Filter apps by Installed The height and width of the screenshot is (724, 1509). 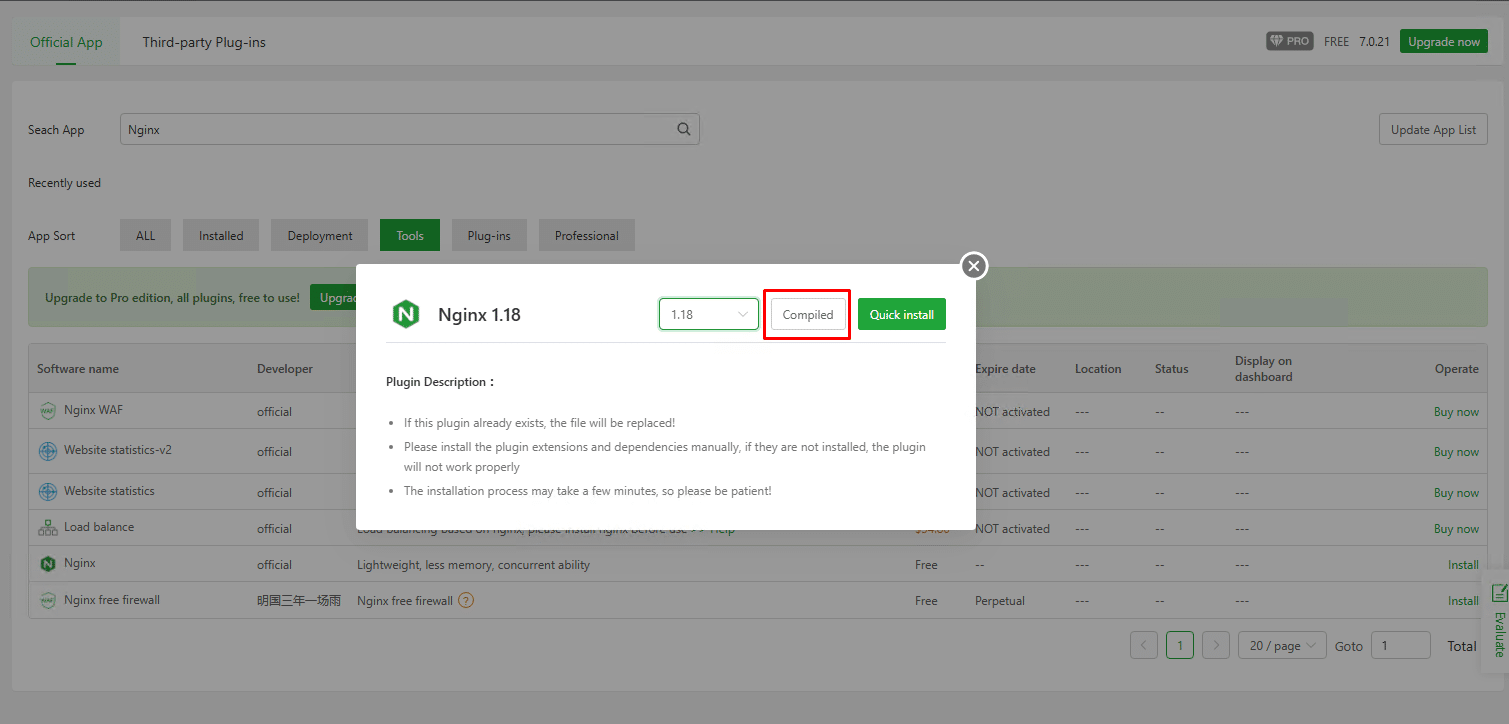tap(221, 236)
